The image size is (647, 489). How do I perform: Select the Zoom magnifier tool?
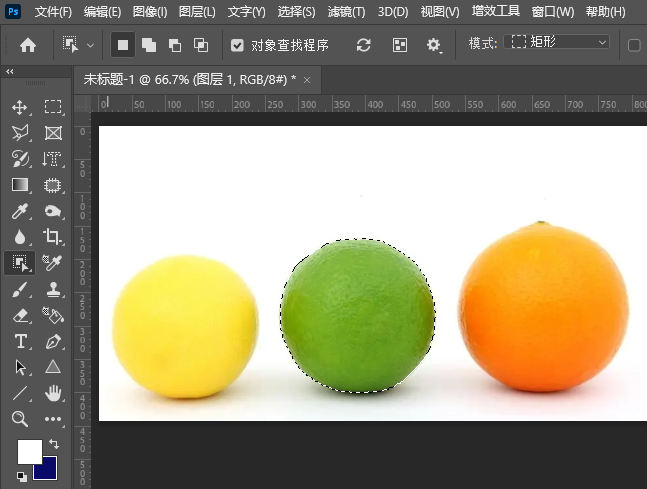pos(20,419)
